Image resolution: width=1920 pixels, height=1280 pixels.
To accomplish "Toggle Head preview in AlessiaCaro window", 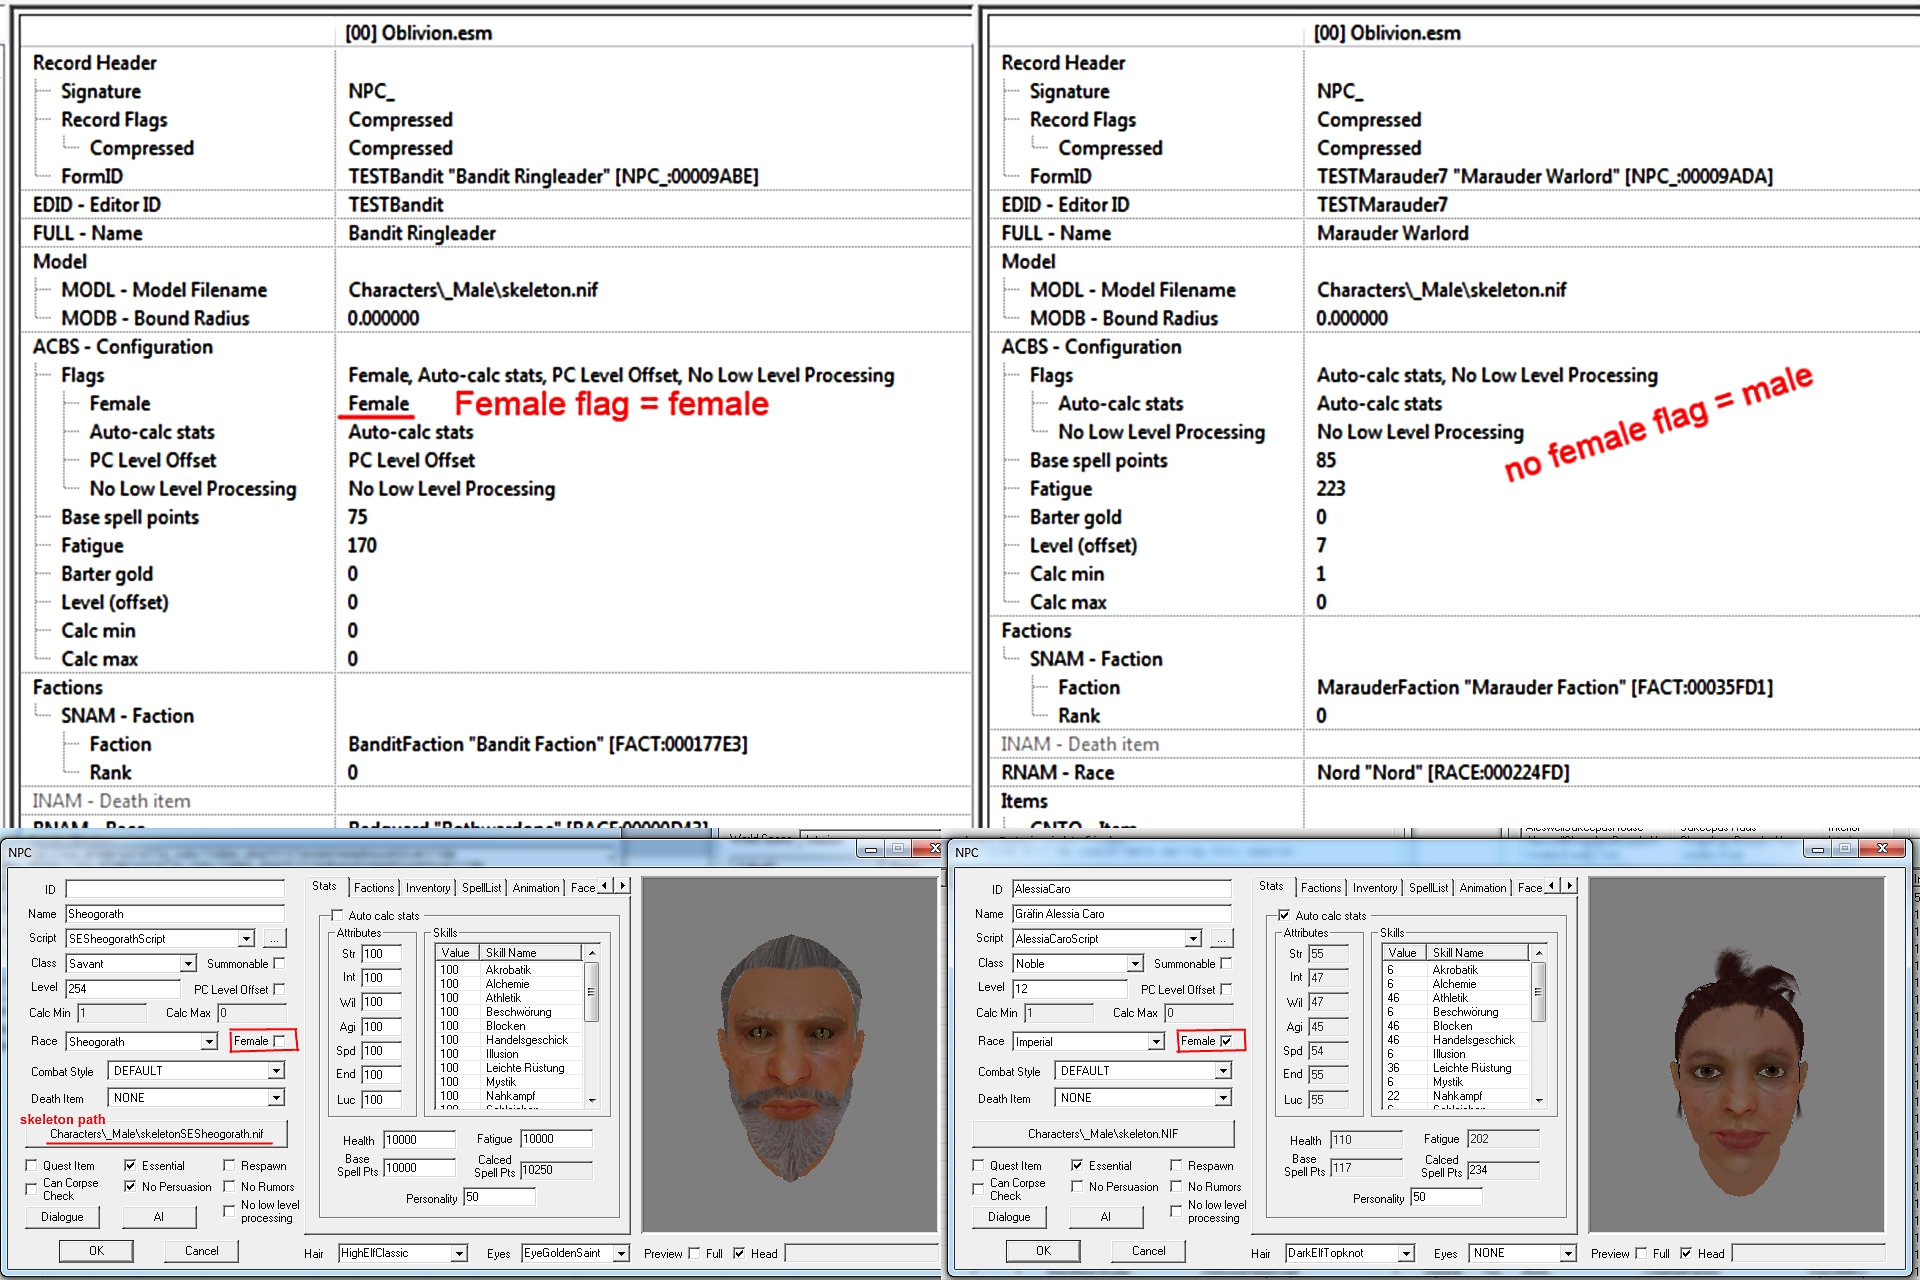I will tap(1687, 1253).
